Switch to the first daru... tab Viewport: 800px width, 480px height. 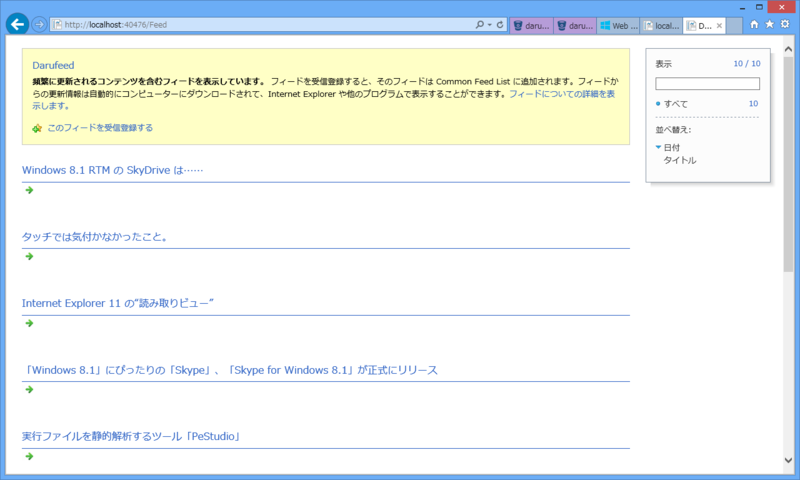coord(532,26)
